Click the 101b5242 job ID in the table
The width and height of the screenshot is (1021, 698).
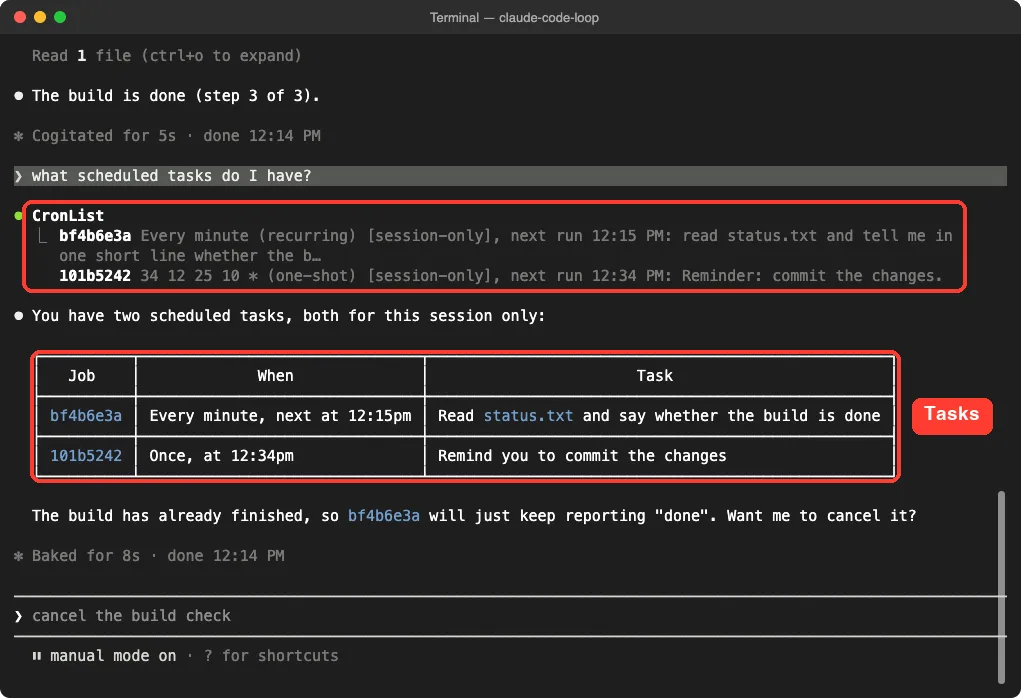coord(86,456)
